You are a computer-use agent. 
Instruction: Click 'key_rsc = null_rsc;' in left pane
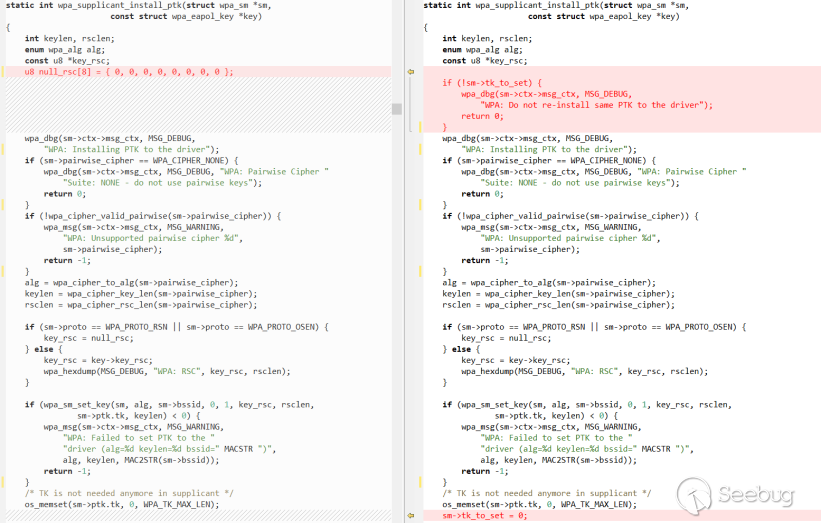tap(89, 338)
